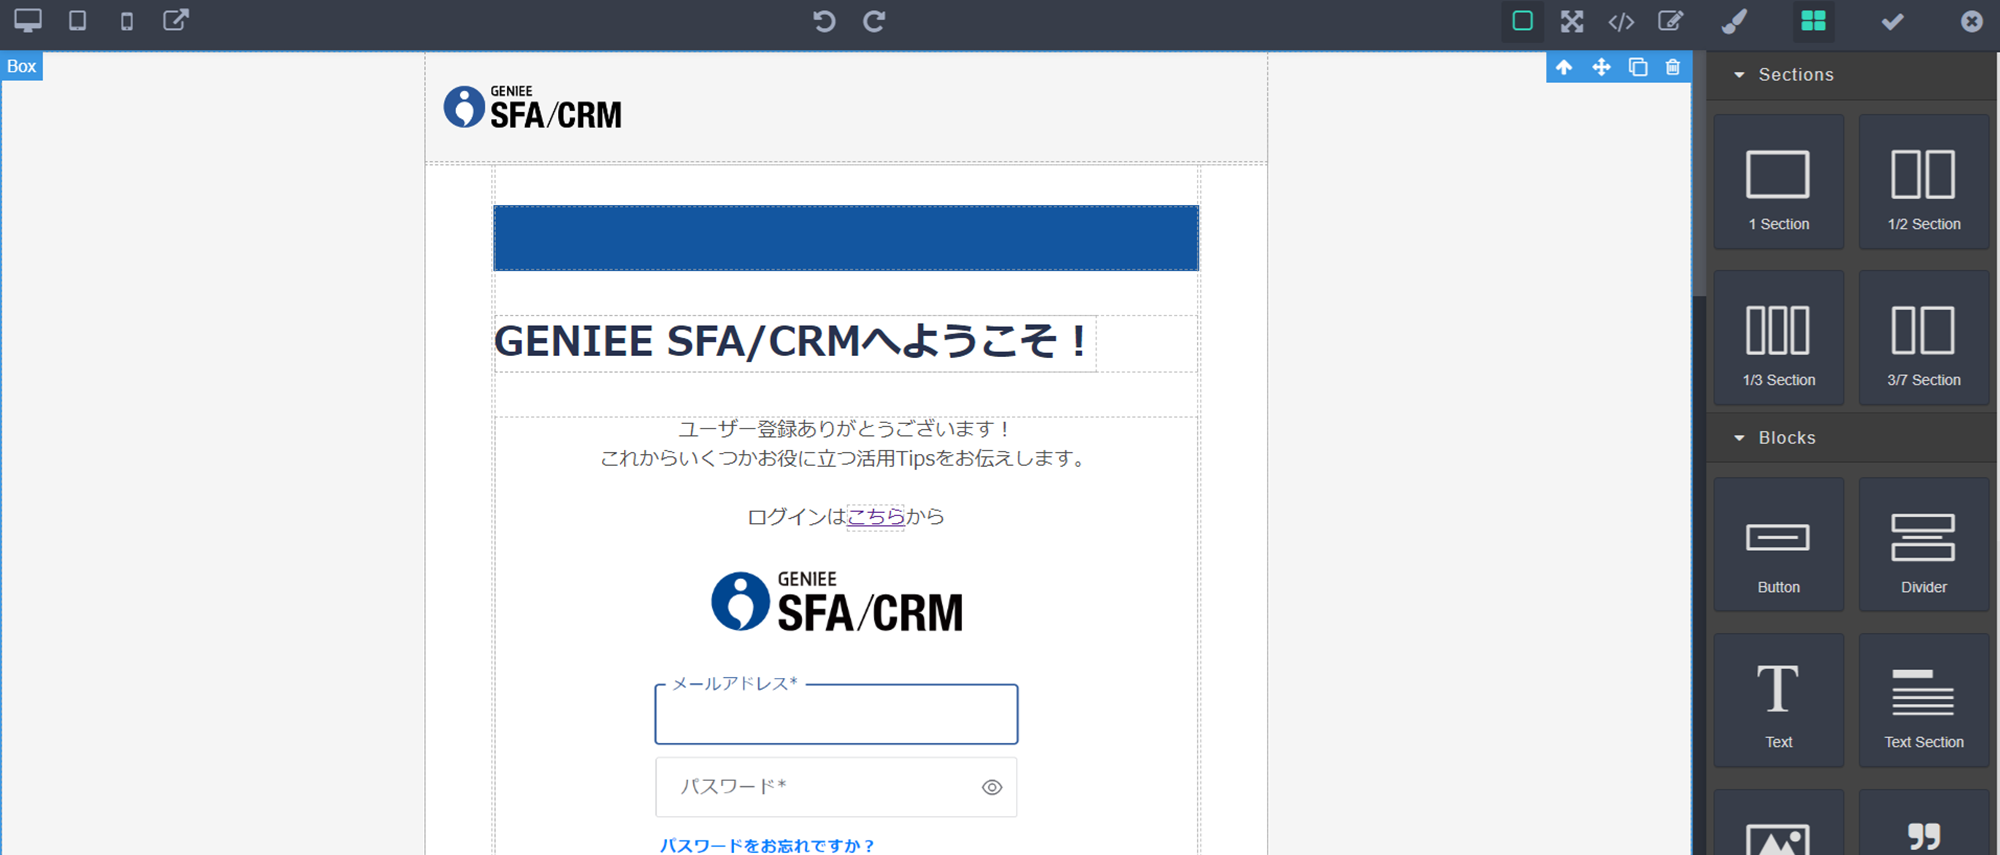Select the Text block
Screen dimensions: 2000x855
[x=1779, y=700]
